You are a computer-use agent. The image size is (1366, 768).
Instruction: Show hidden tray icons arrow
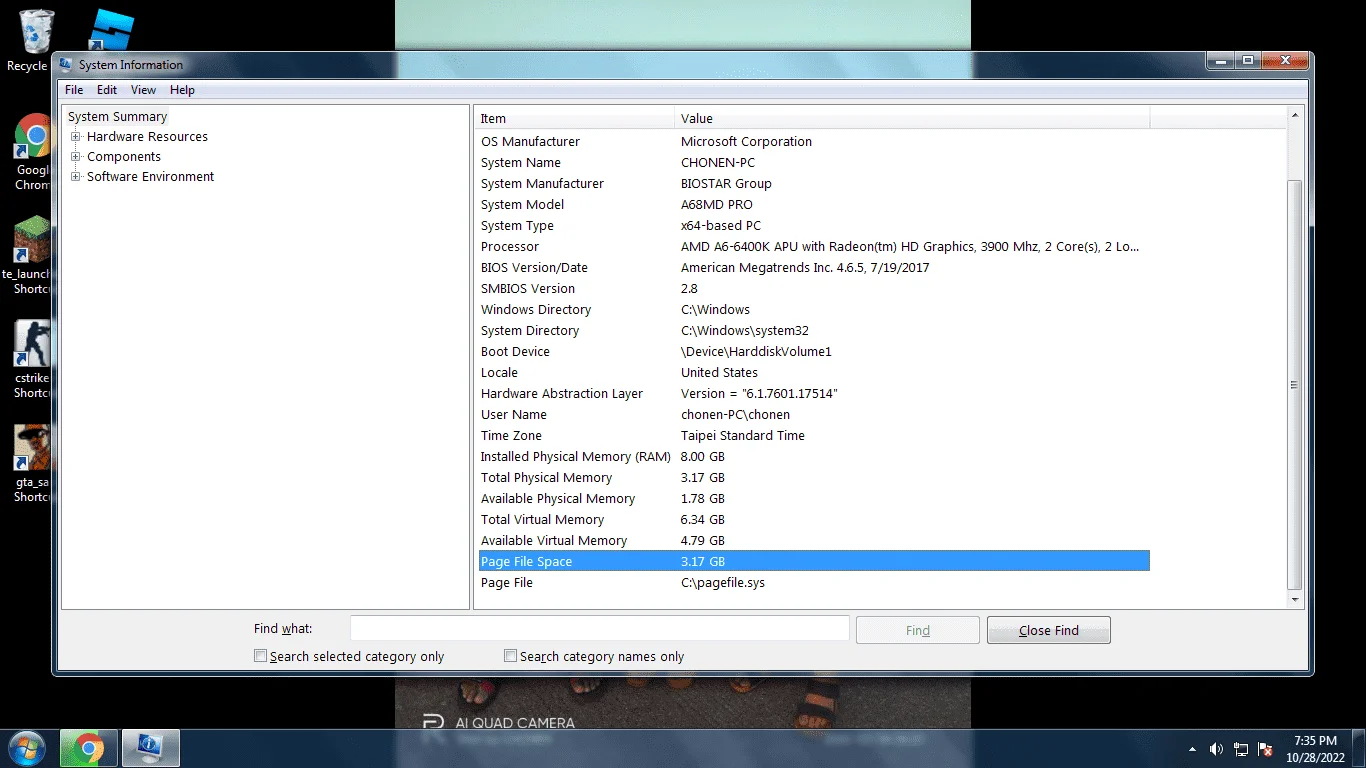tap(1192, 749)
